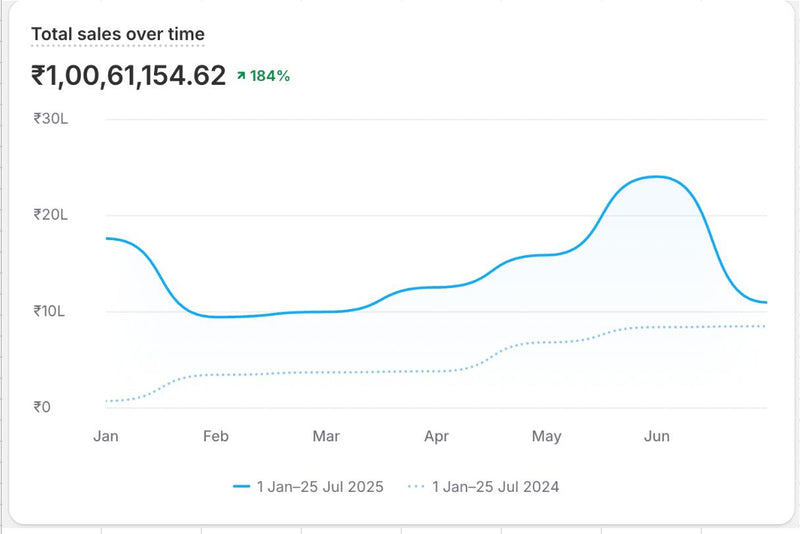Viewport: 800px width, 534px height.
Task: Click the Feb label on the x-axis
Action: (x=216, y=436)
